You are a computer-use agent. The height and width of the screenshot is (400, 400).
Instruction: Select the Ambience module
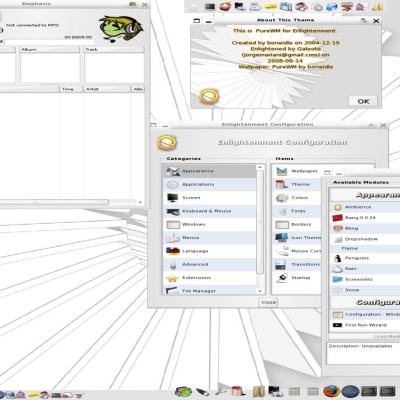pos(365,207)
